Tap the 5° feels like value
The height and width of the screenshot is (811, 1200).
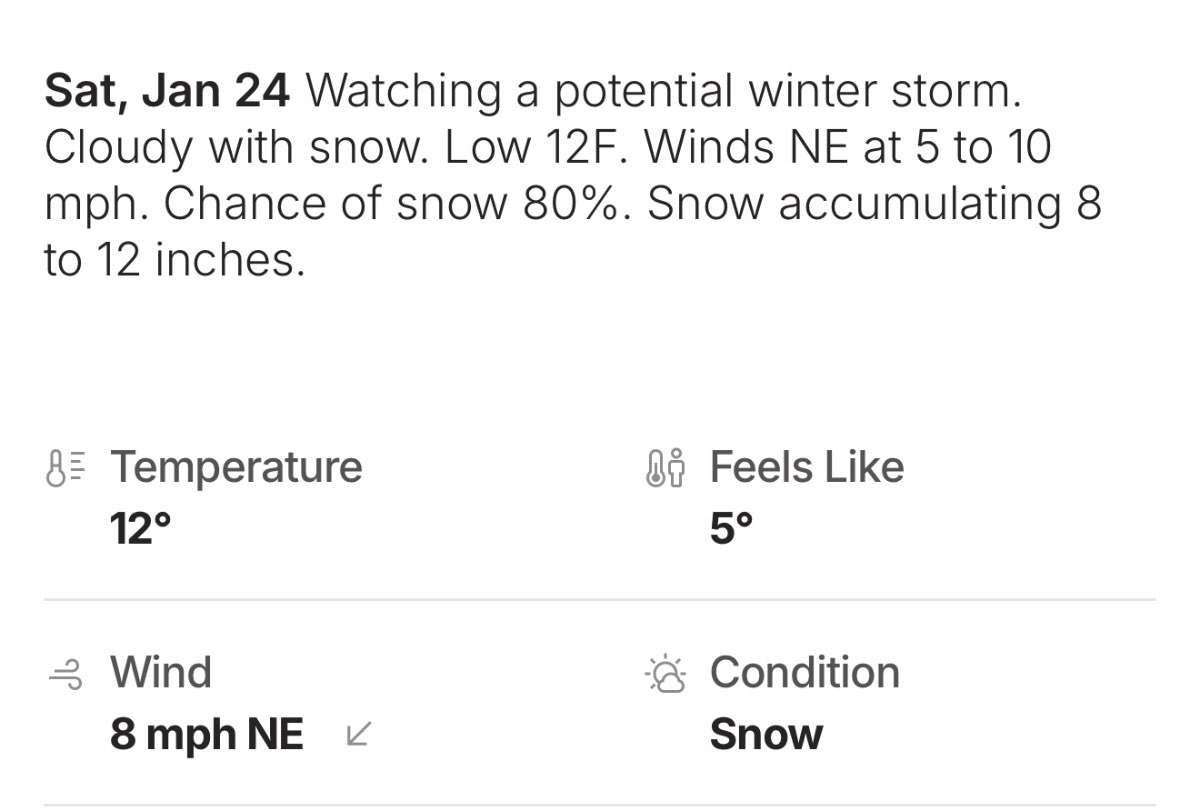pos(731,528)
